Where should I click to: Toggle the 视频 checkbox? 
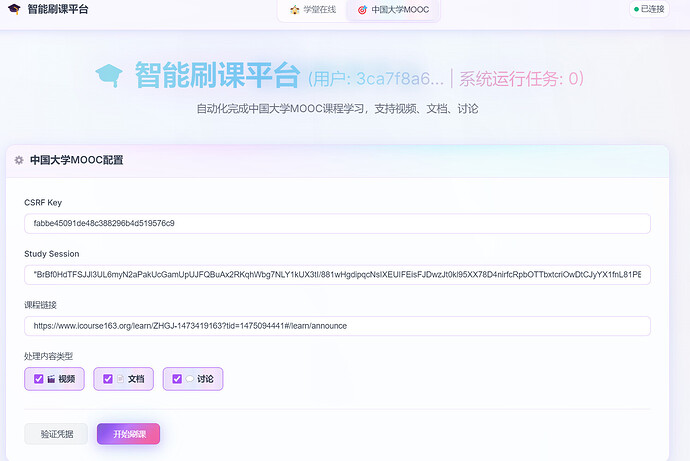(x=39, y=379)
